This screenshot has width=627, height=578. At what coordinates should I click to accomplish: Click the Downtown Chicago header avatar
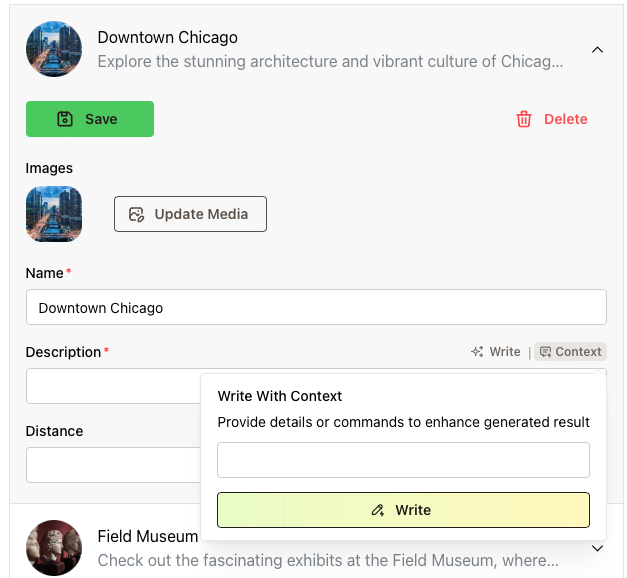(54, 49)
